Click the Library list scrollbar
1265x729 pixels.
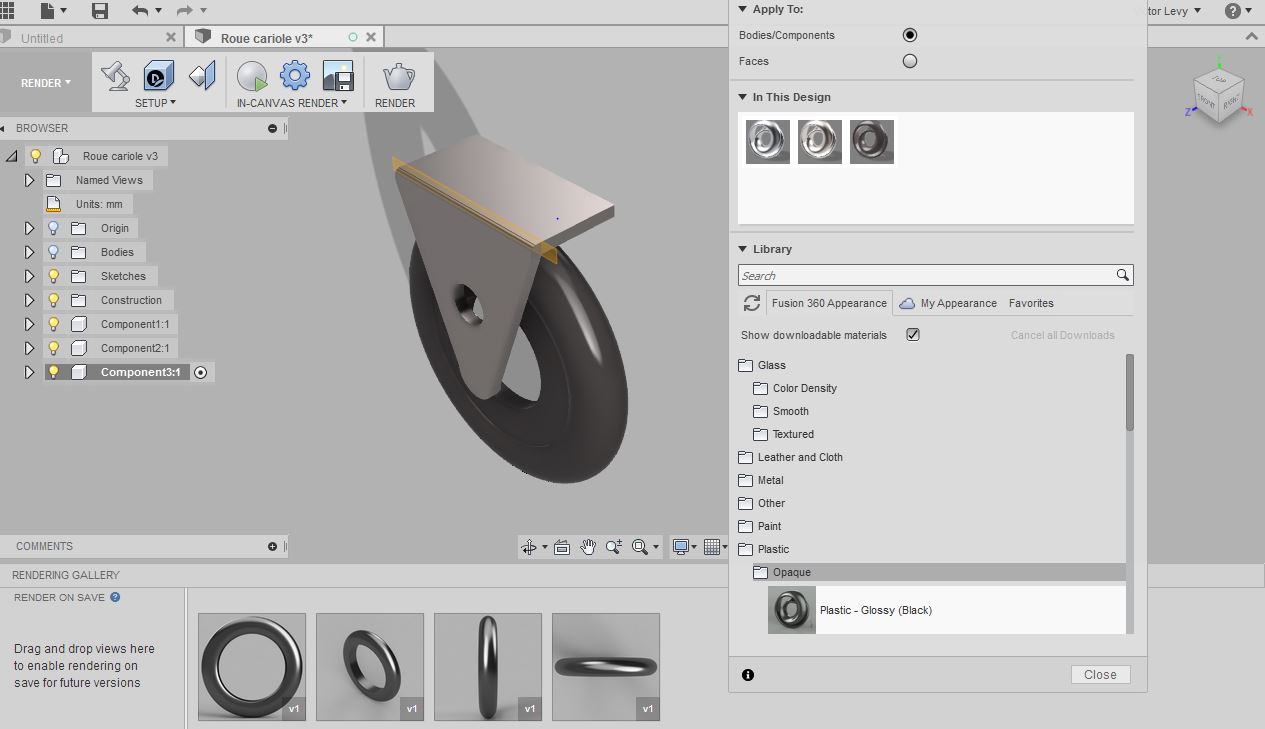(x=1130, y=392)
